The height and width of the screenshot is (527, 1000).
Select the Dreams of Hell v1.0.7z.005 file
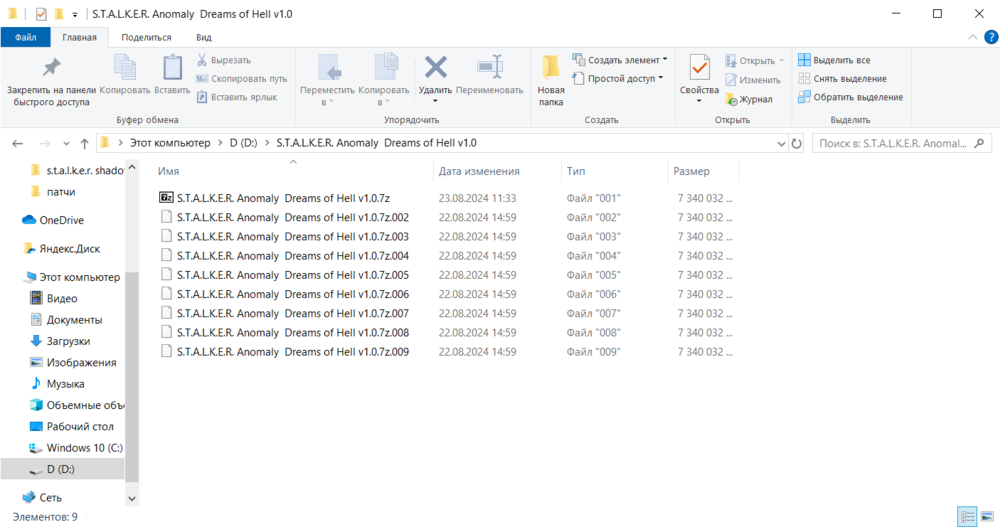tap(292, 275)
